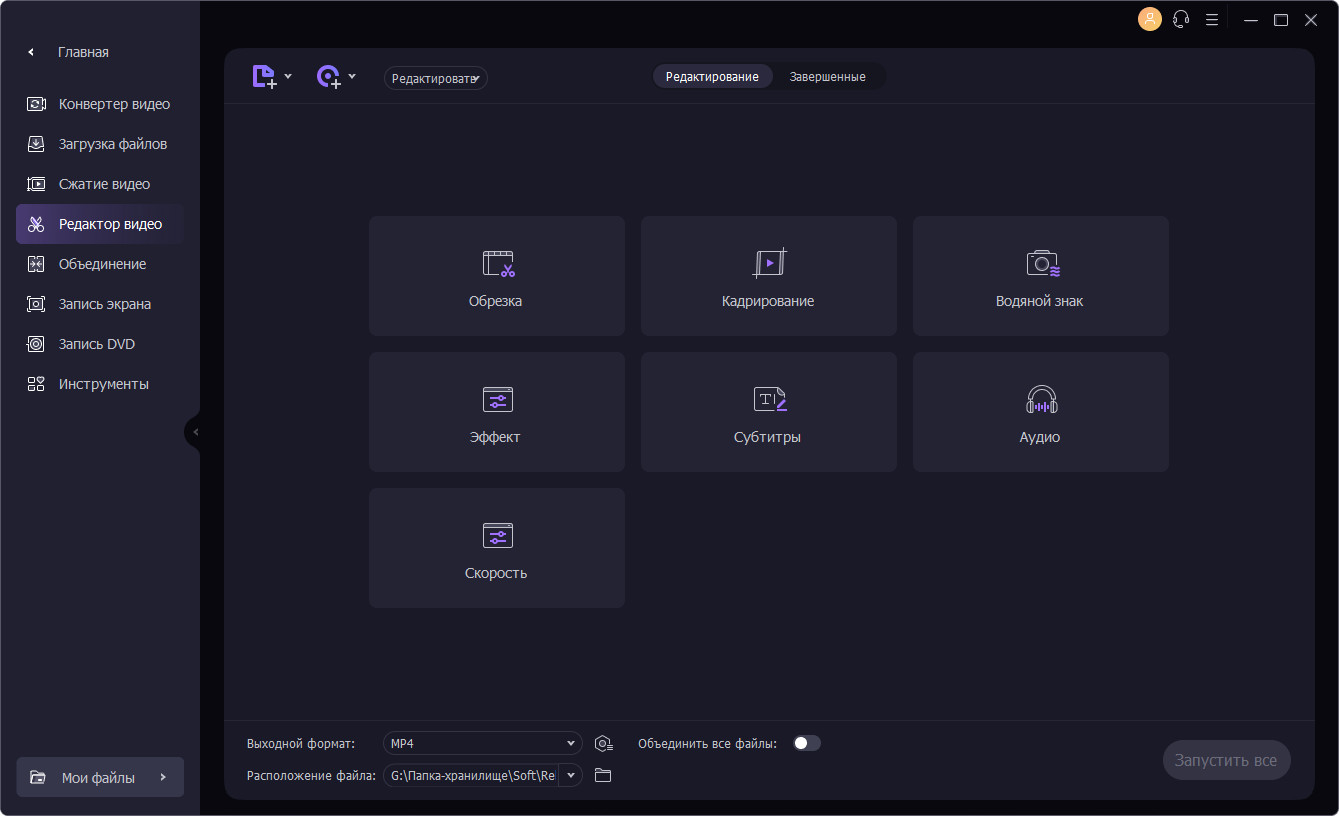The height and width of the screenshot is (816, 1339).
Task: Click the Сжатие видео compress icon
Action: point(36,184)
